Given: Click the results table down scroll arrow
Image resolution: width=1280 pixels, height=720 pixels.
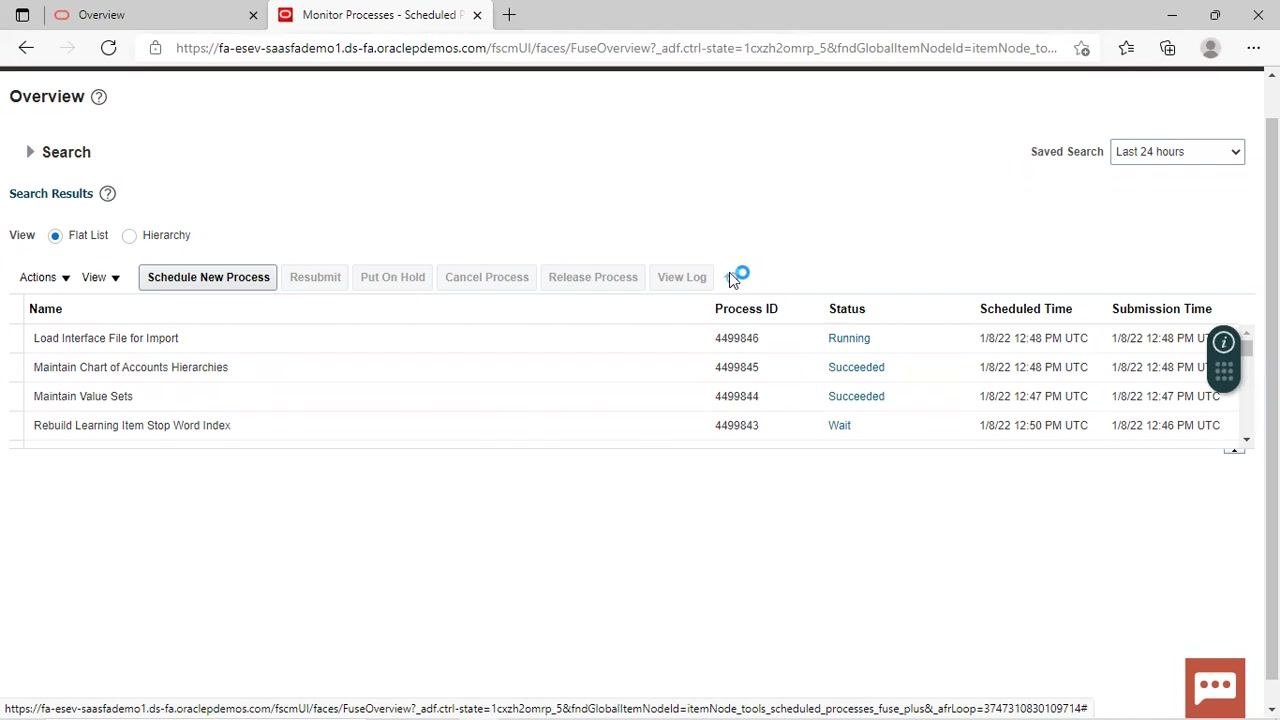Looking at the screenshot, I should pyautogui.click(x=1246, y=439).
